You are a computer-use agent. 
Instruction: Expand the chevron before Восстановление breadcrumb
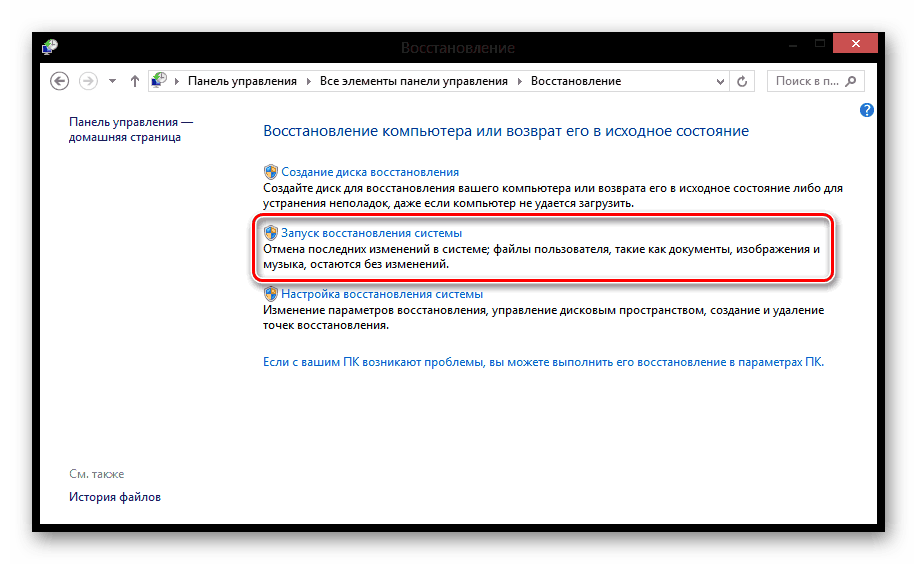519,81
